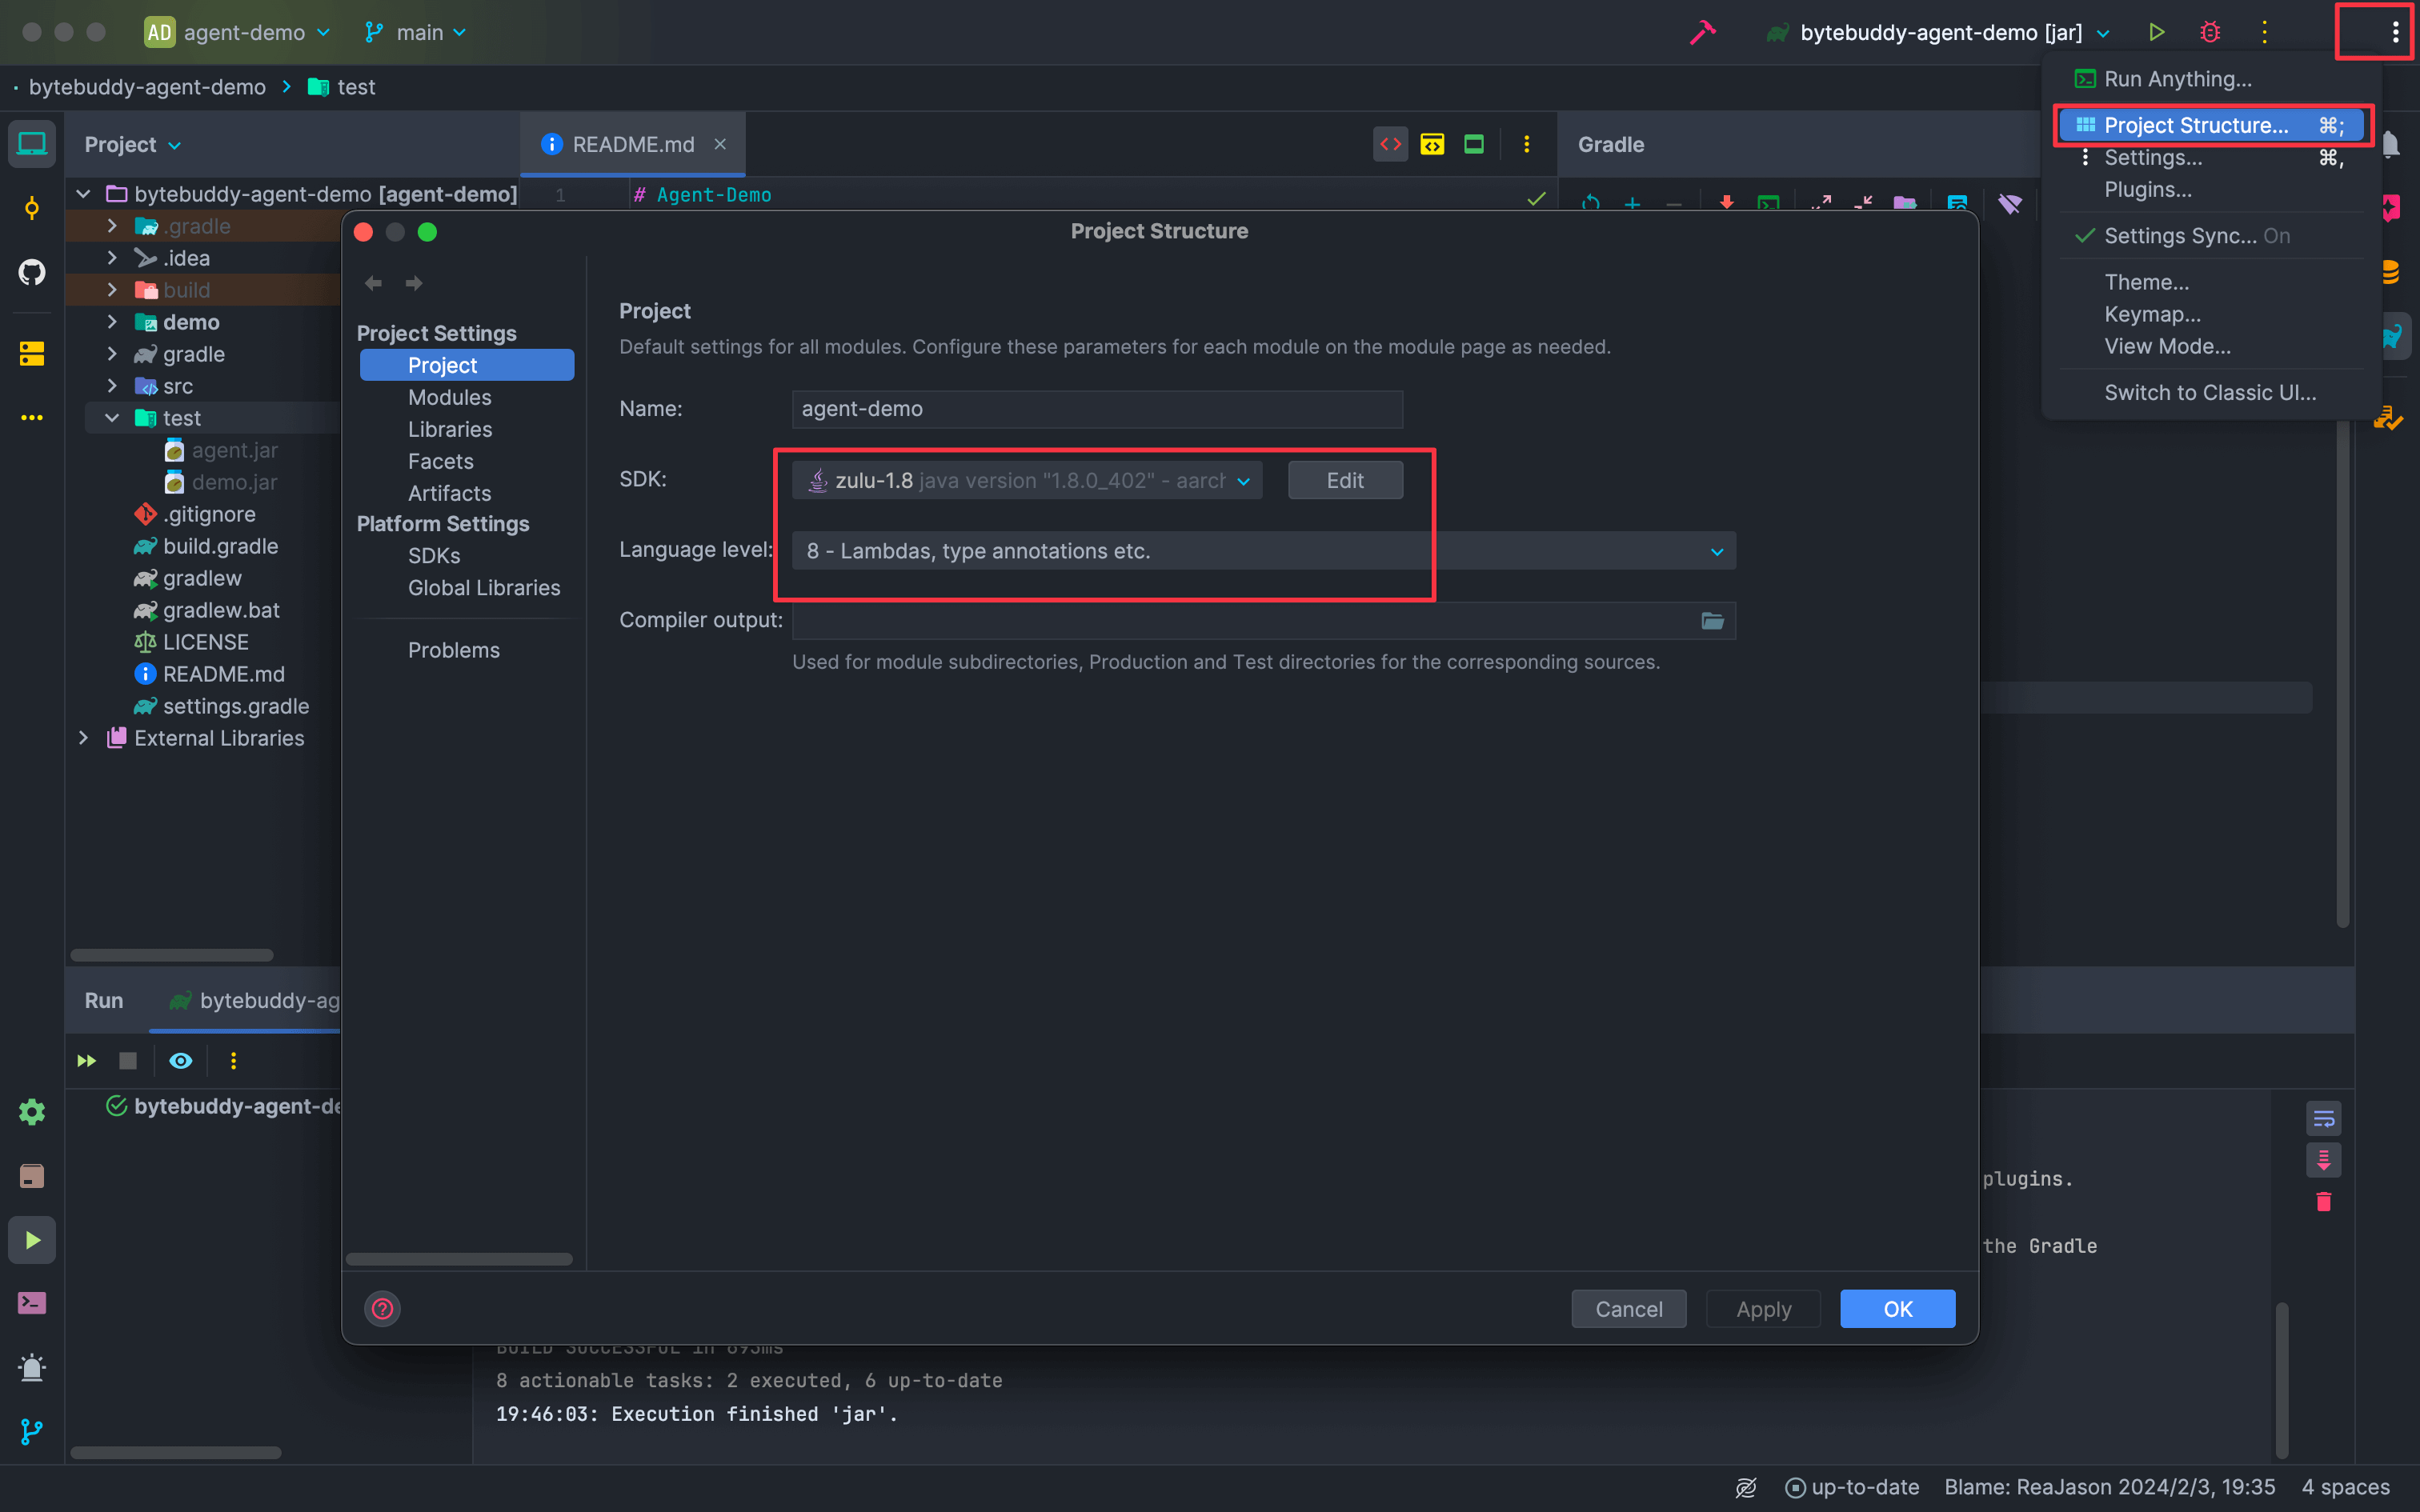
Task: Click the Plugins menu entry
Action: 2146,188
